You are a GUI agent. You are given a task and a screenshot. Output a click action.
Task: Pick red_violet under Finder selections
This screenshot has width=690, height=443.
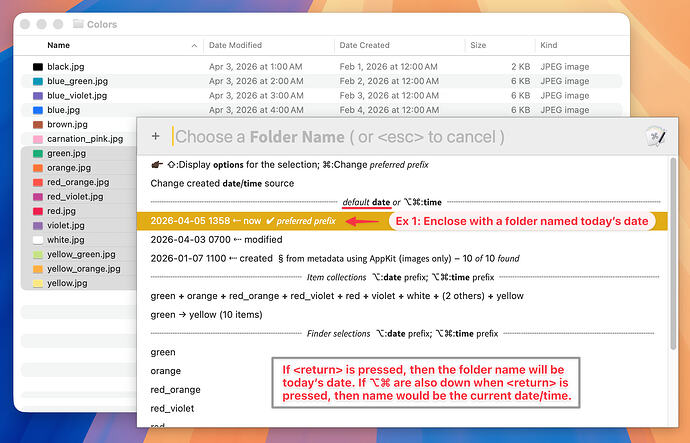[x=172, y=409]
